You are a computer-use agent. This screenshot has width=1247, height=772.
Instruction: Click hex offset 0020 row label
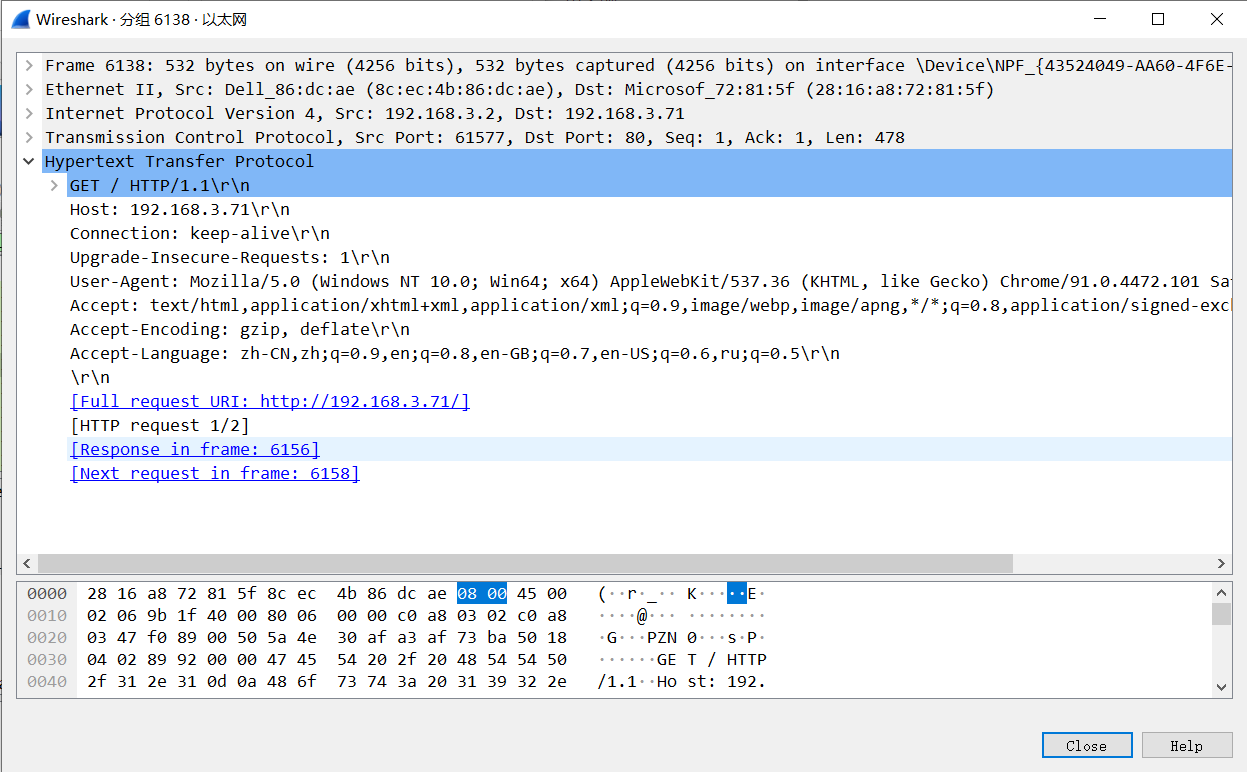(x=47, y=637)
